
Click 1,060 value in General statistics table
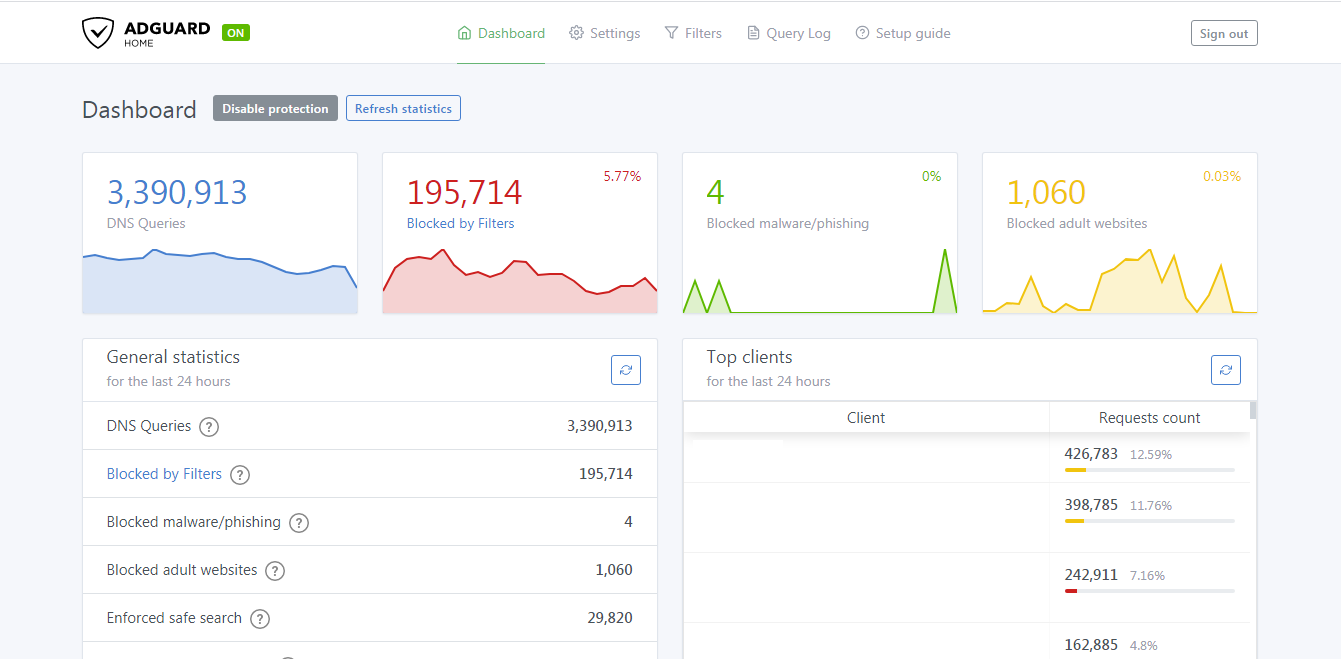point(614,570)
